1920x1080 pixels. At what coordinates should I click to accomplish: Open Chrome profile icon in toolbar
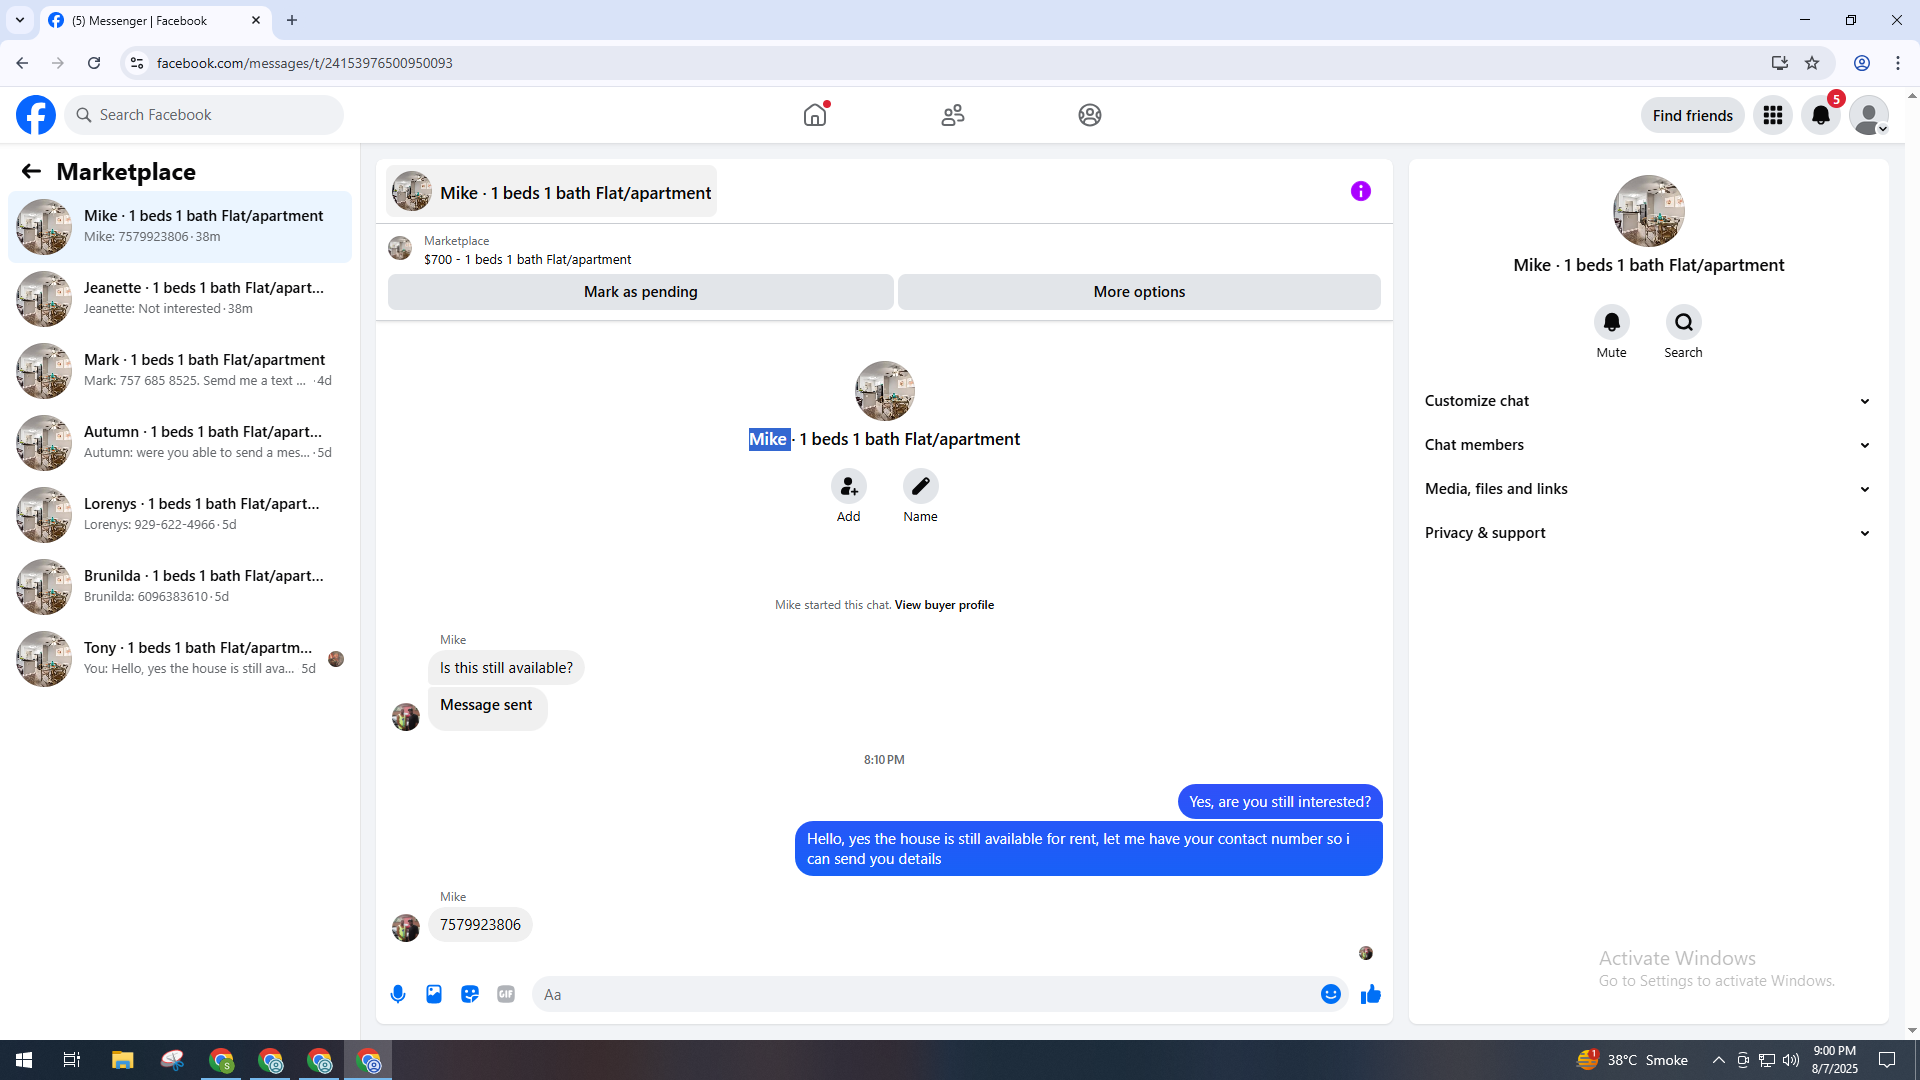point(1862,63)
